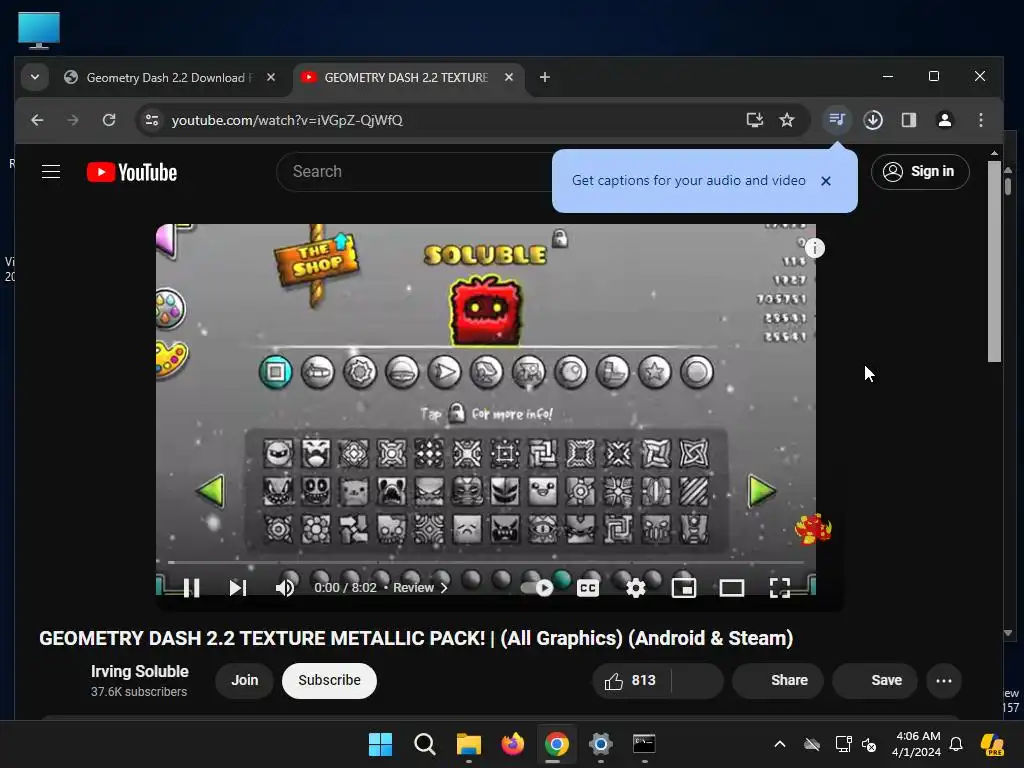Viewport: 1024px width, 768px height.
Task: Dismiss the captions tooltip
Action: (825, 181)
